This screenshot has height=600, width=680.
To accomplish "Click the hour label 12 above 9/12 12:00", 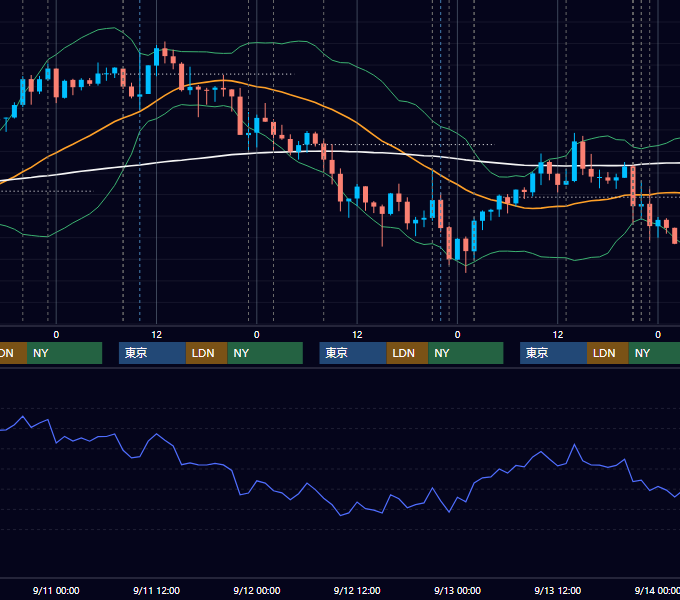I will (357, 335).
